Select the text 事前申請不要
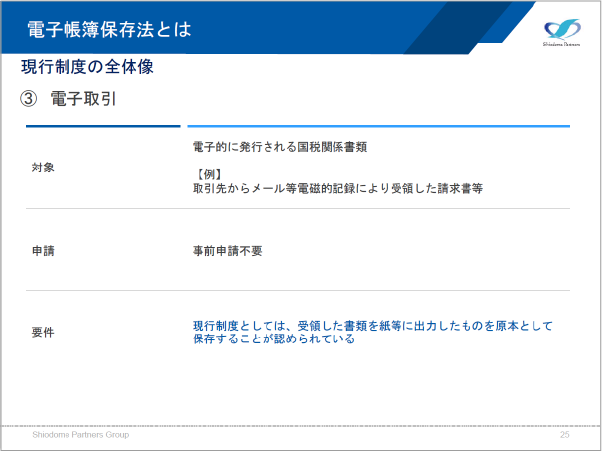This screenshot has height=451, width=602. point(228,251)
